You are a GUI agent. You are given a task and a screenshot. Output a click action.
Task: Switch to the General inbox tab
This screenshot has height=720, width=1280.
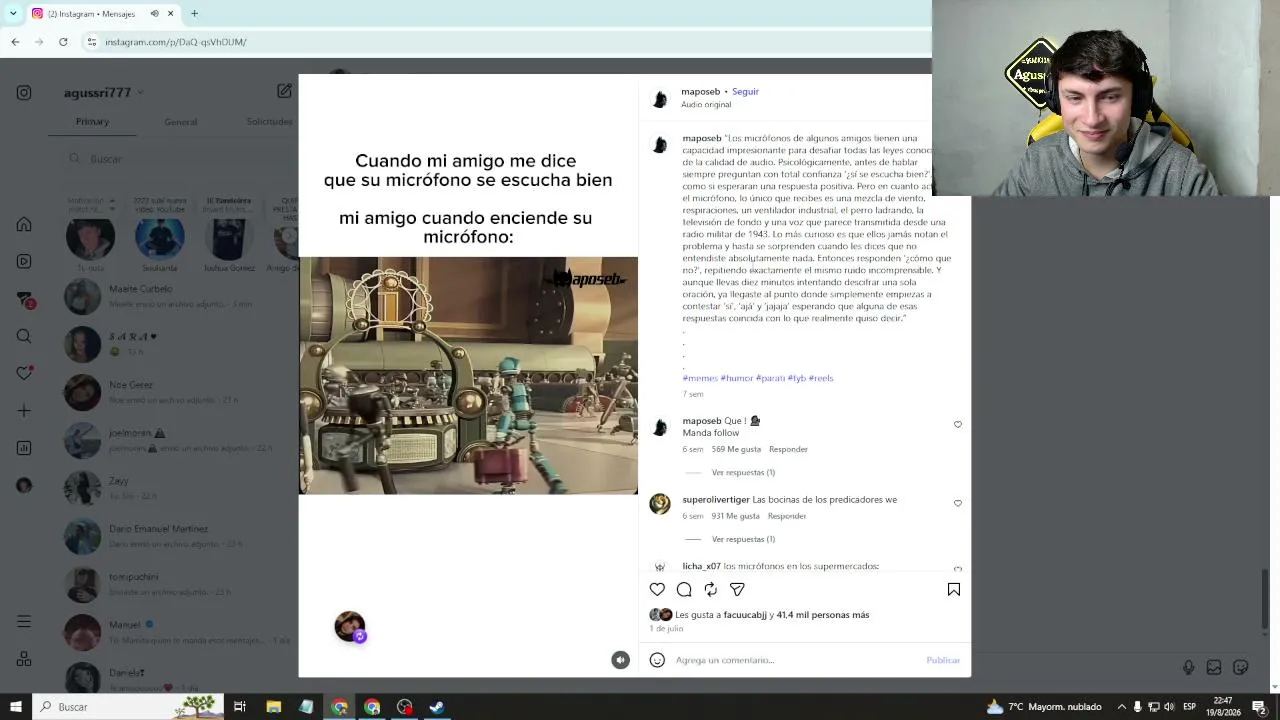[x=181, y=122]
